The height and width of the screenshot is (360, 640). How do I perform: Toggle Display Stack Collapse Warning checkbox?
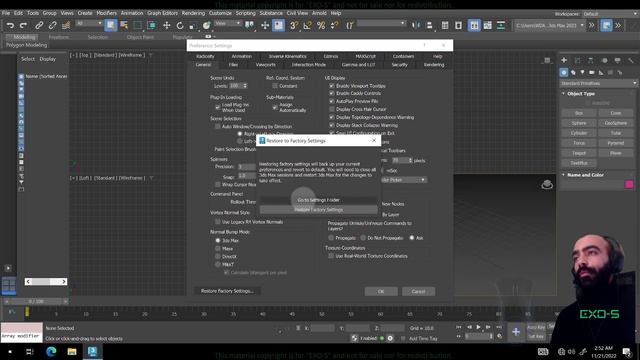[x=332, y=125]
